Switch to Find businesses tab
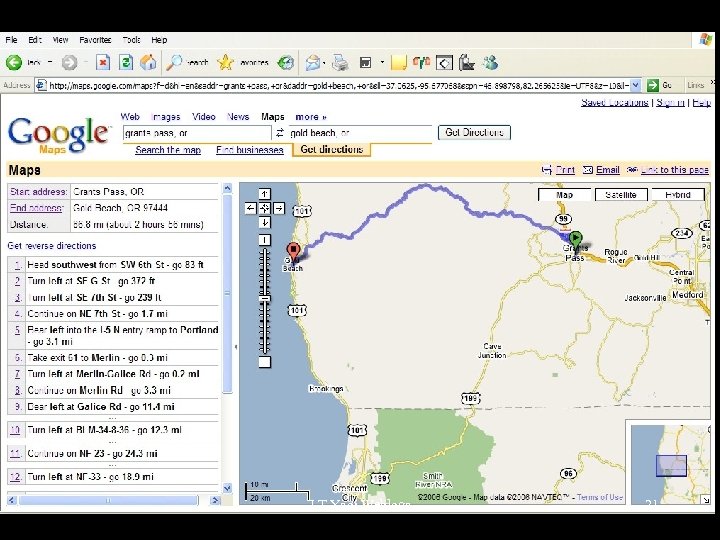720x540 pixels. pos(250,150)
